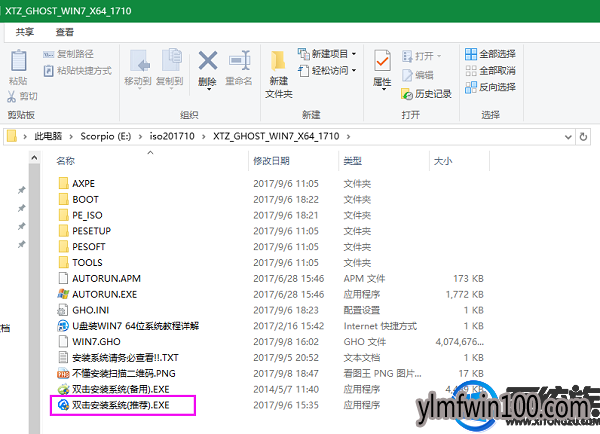Go to 此电脑 in address path
The image size is (600, 434).
click(x=48, y=136)
